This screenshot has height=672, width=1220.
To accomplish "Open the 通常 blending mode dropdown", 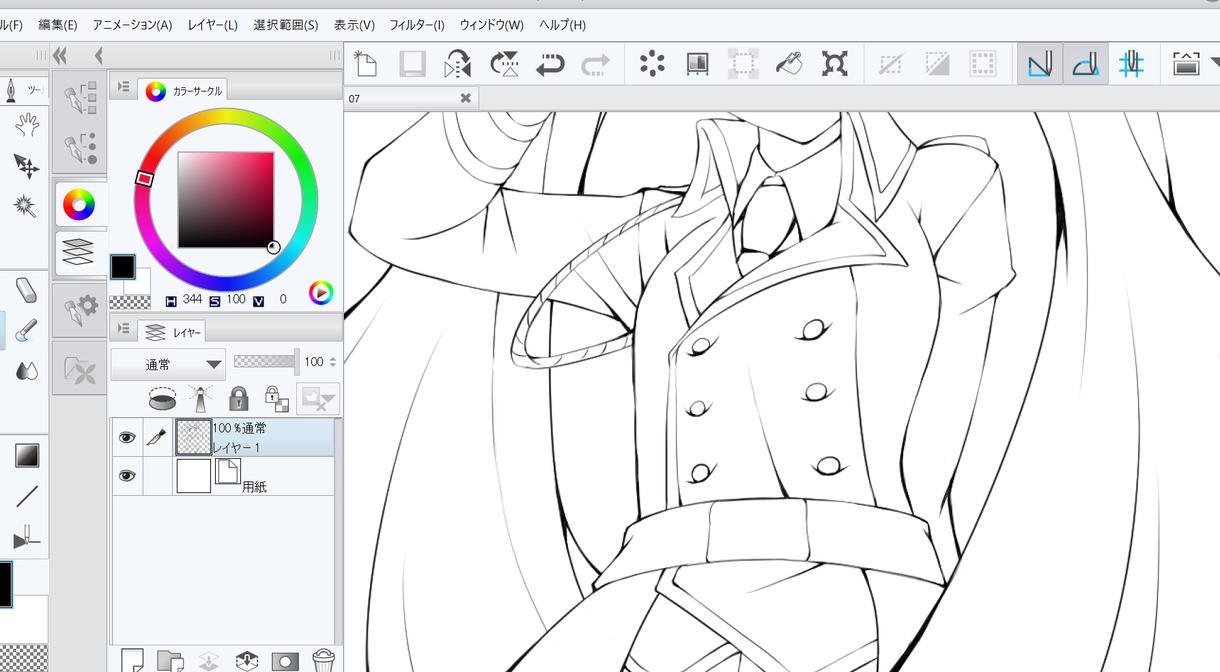I will pyautogui.click(x=169, y=365).
